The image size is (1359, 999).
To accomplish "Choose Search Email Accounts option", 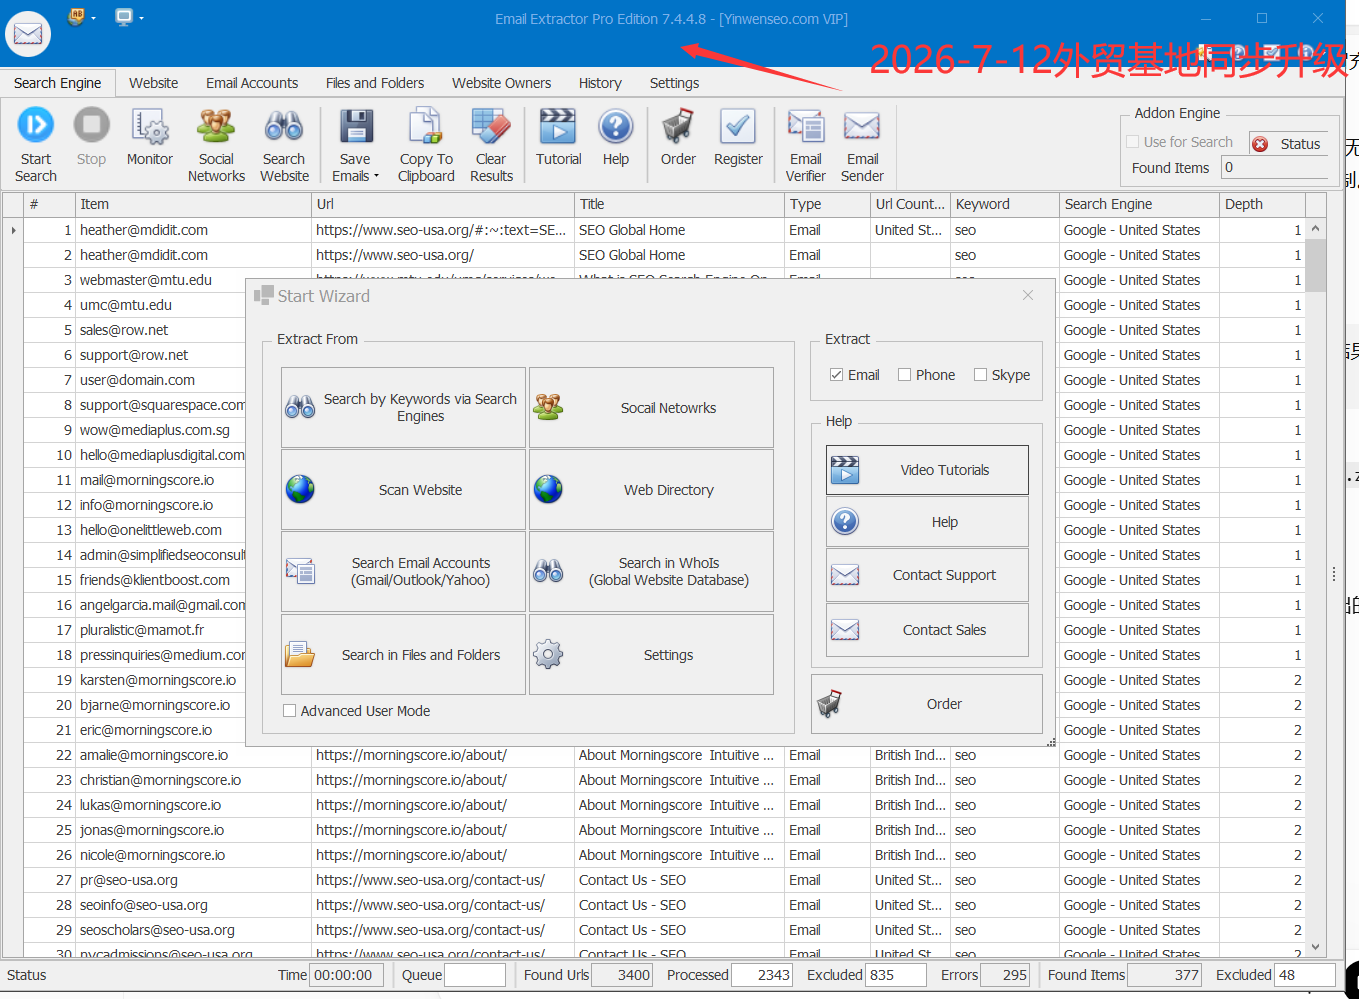I will [403, 571].
